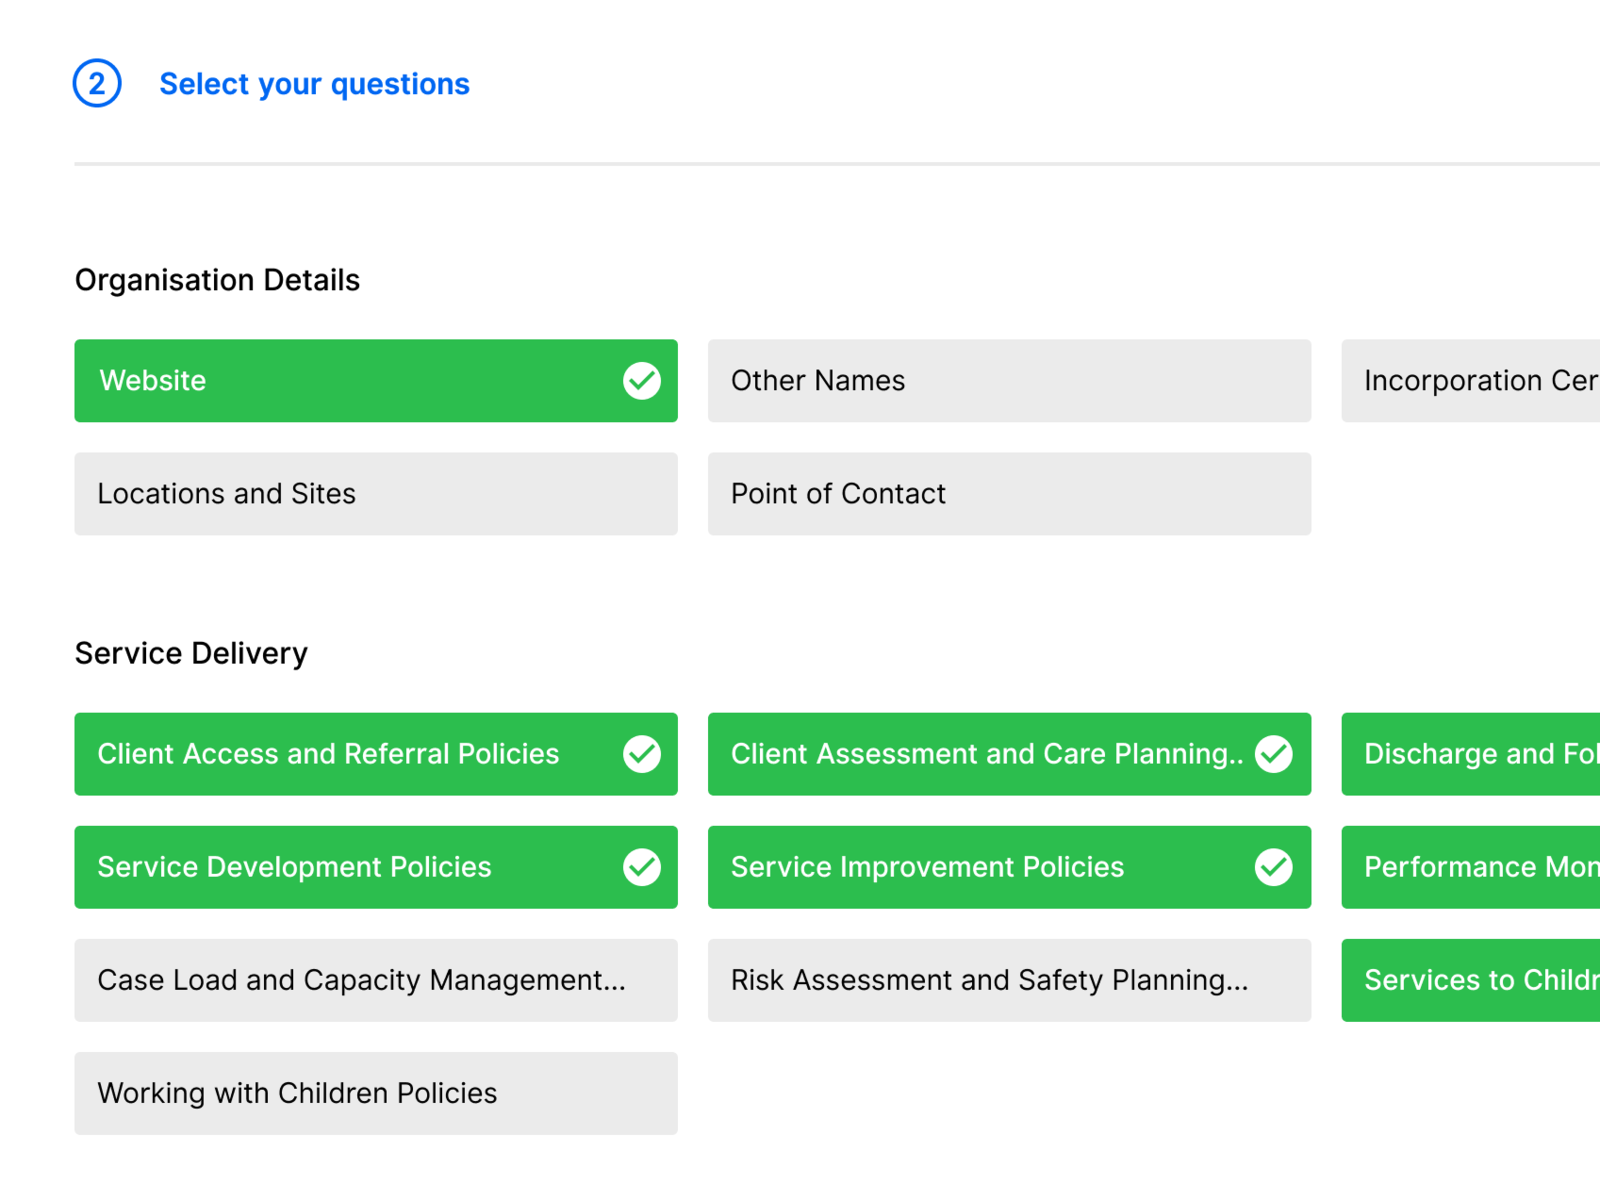Screen dimensions: 1600x1200
Task: Select Case Load and Capacity Management
Action: [x=375, y=980]
